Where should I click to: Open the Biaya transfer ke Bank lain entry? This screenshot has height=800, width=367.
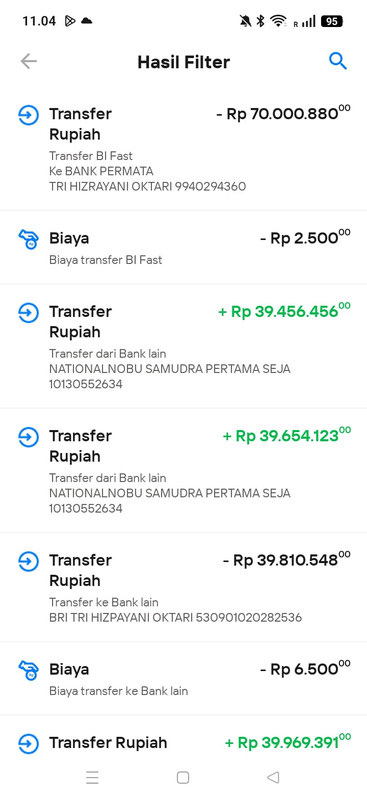[183, 679]
